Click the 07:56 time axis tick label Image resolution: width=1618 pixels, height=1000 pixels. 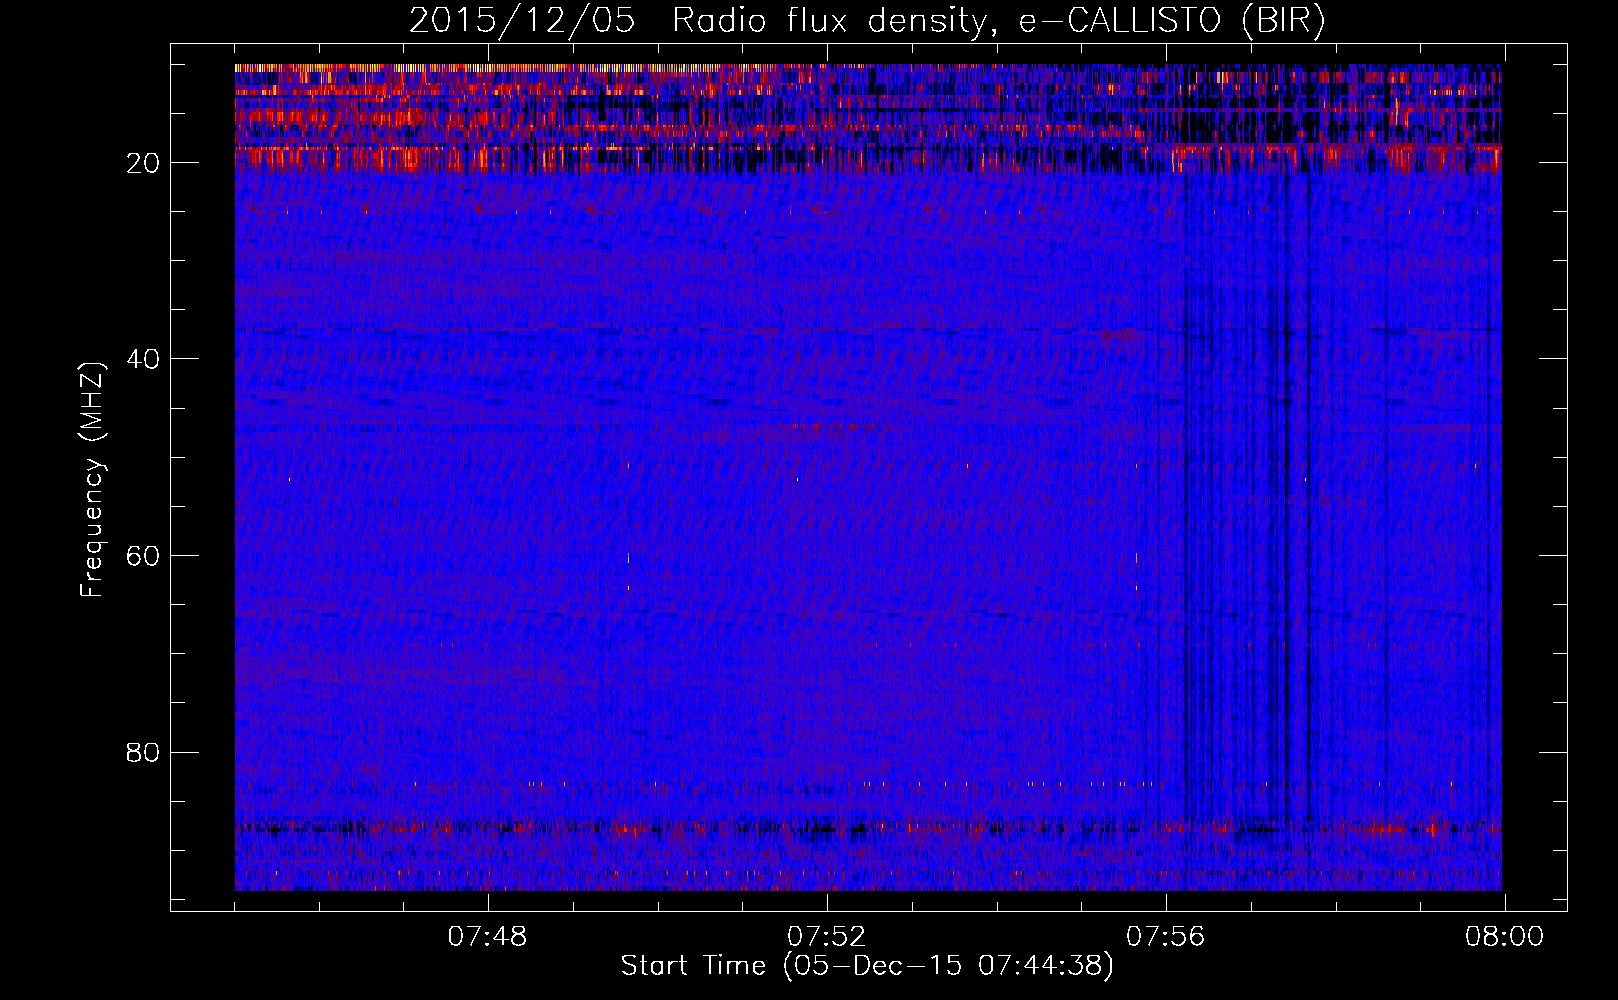tap(1165, 937)
